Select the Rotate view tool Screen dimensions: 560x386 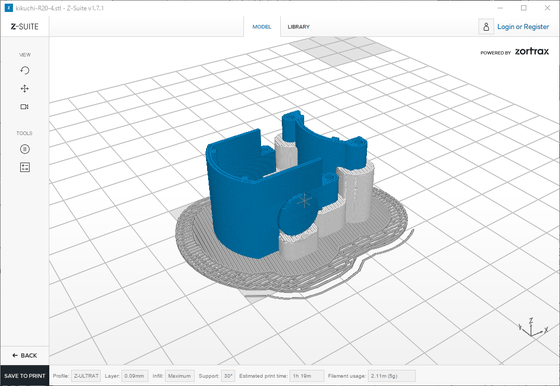pos(25,70)
